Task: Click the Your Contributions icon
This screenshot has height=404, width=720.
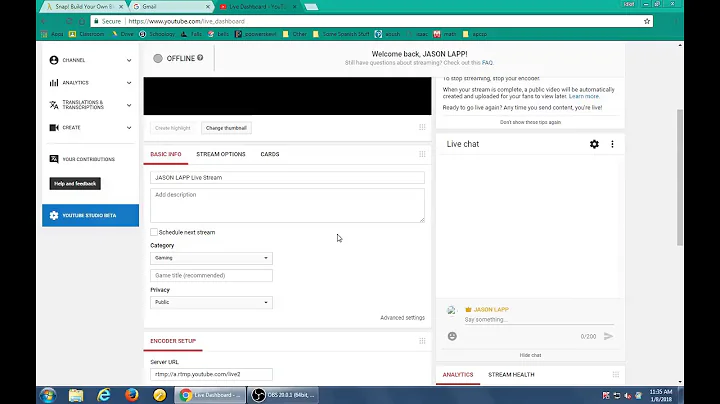Action: point(54,159)
